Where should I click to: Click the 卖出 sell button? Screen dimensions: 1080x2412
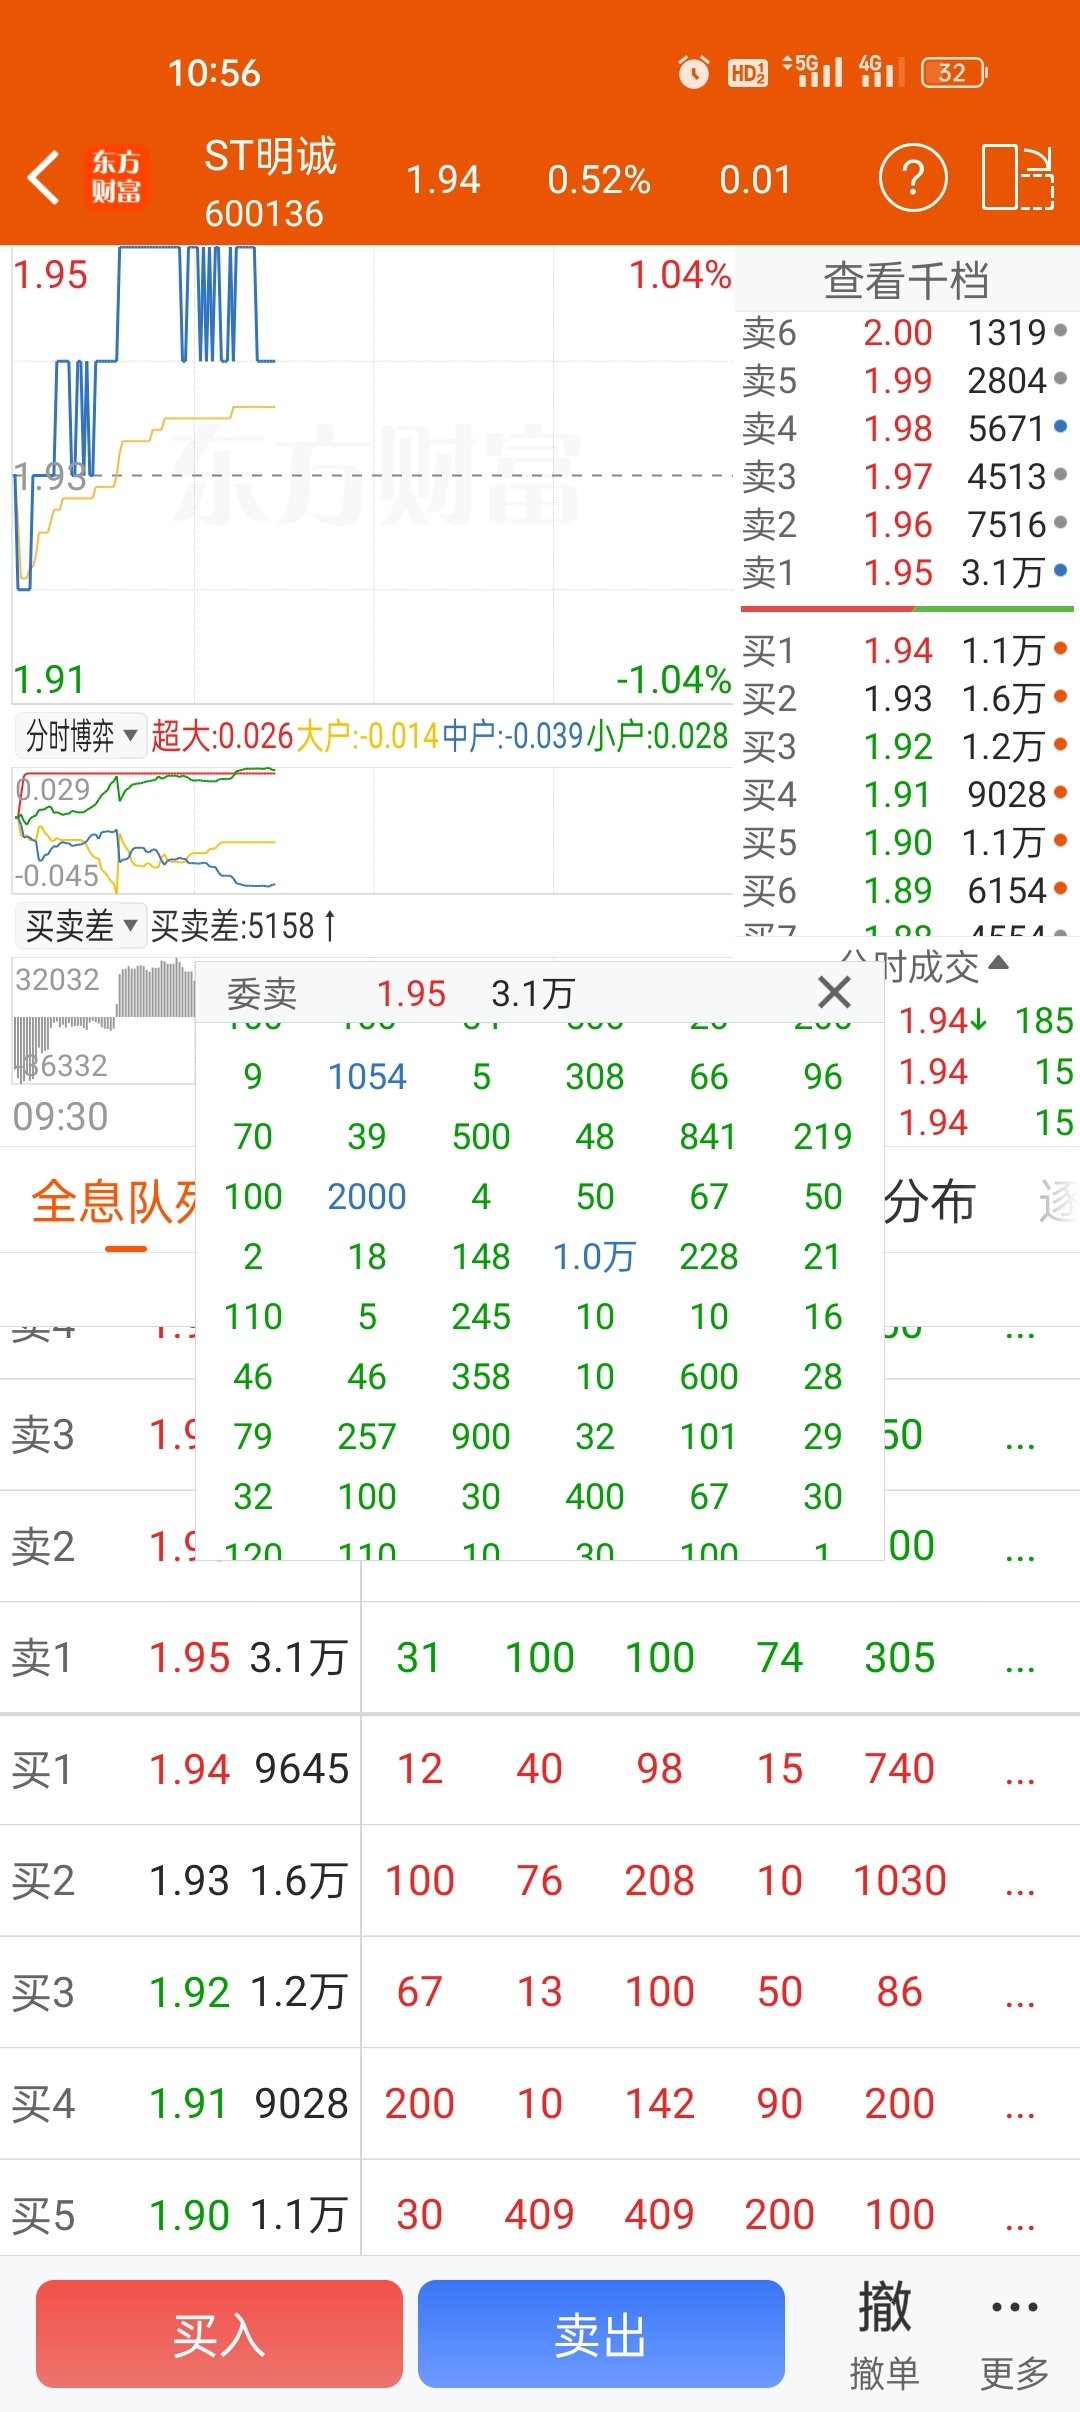click(601, 2334)
